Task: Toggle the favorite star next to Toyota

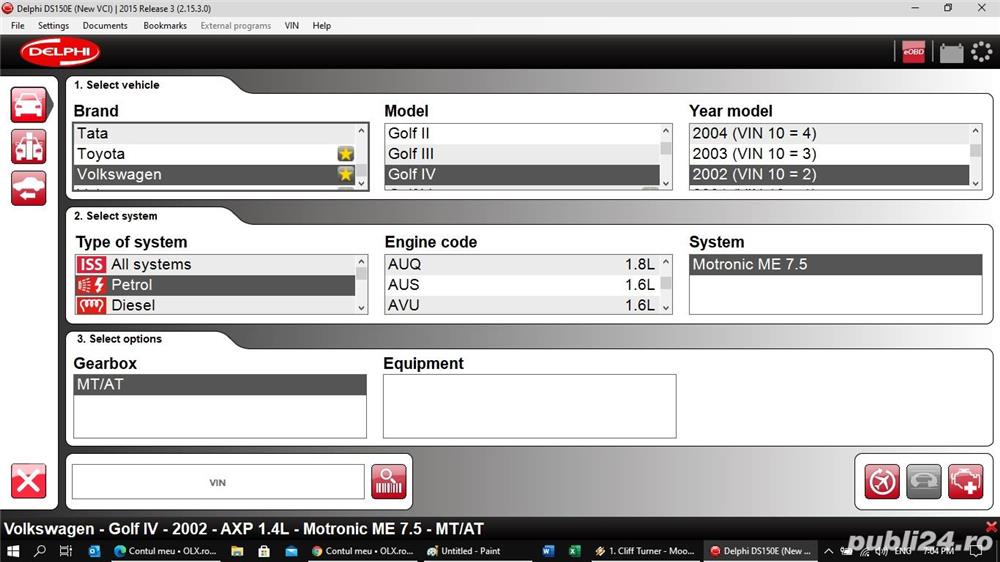Action: pos(345,154)
